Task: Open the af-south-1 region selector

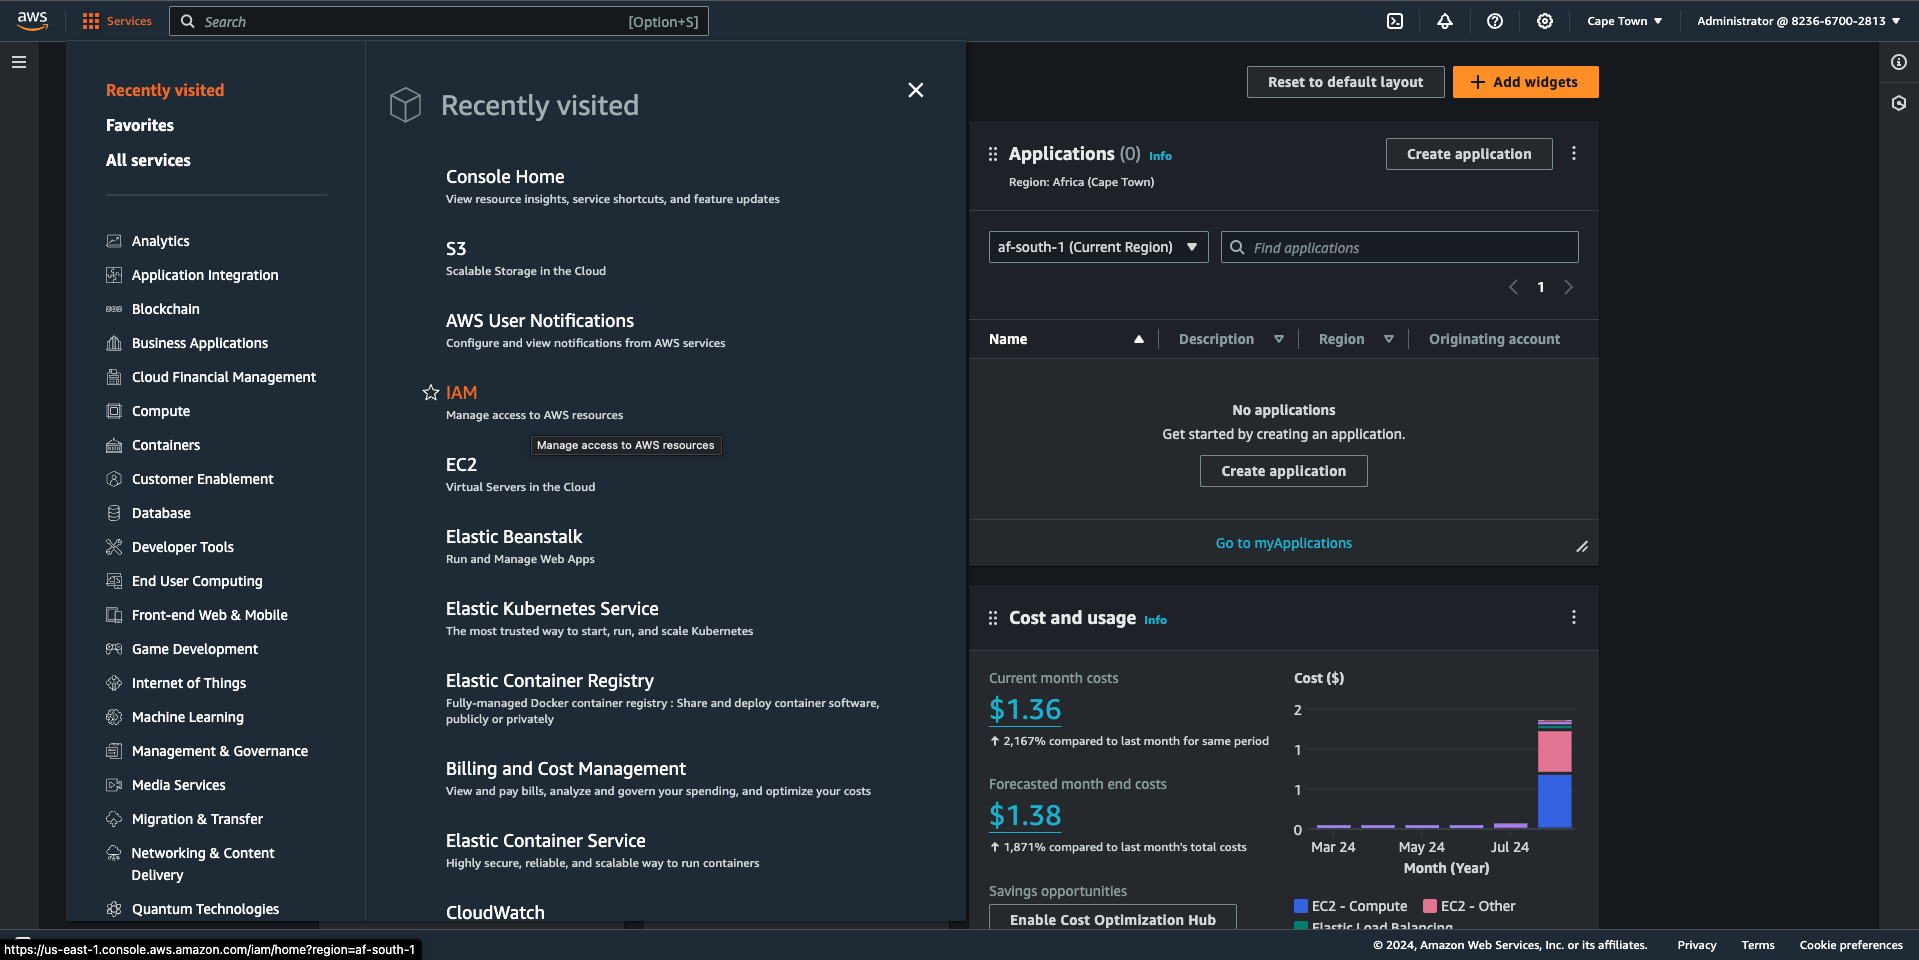Action: (x=1098, y=247)
